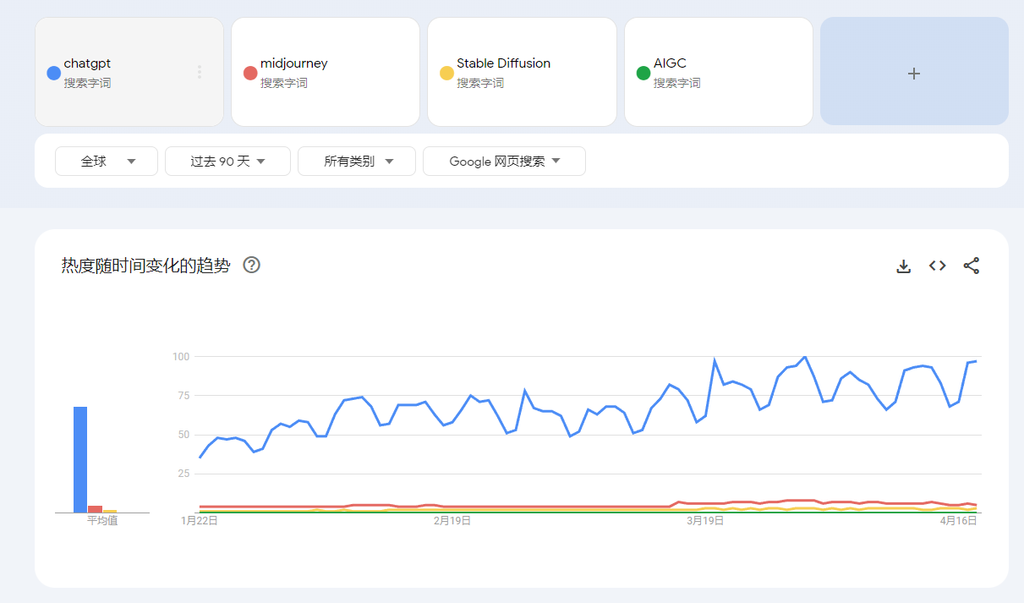Click the blue chatgpt color dot
Image resolution: width=1024 pixels, height=603 pixels.
(54, 73)
